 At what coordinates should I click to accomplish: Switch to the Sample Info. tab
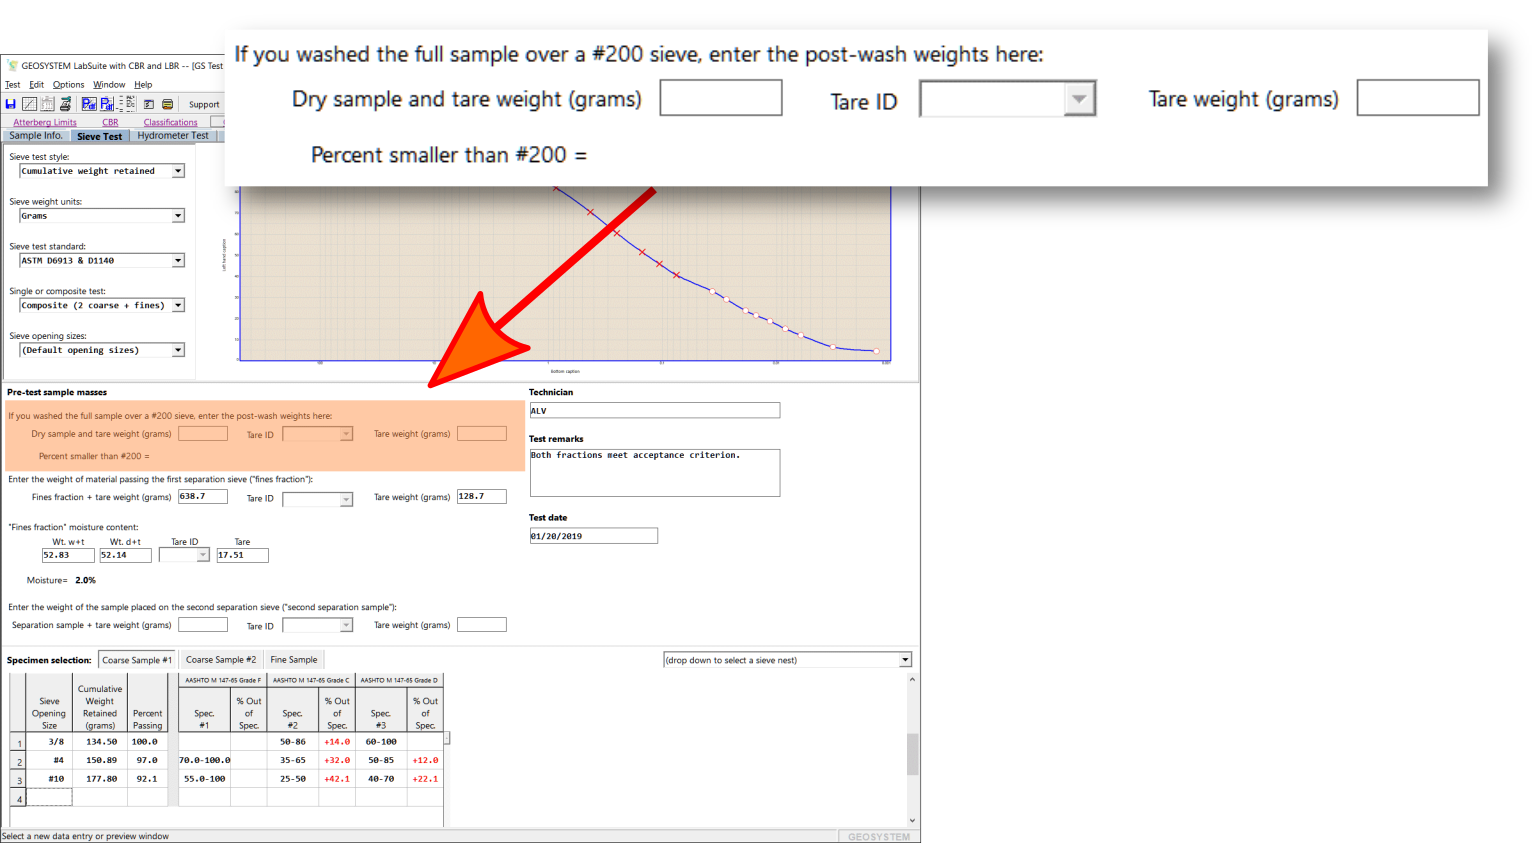(x=35, y=136)
